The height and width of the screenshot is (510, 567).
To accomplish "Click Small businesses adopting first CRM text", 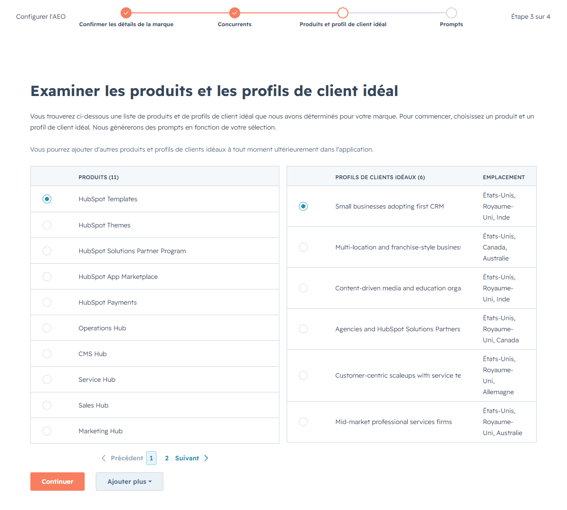I will click(x=389, y=206).
